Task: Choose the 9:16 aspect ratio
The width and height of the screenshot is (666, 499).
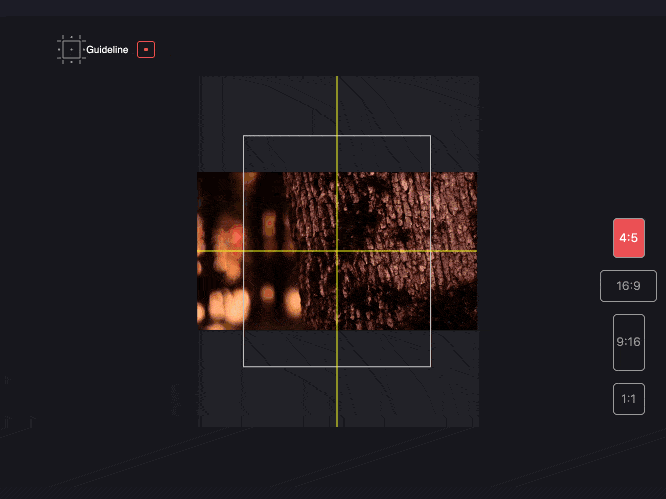Action: (629, 342)
